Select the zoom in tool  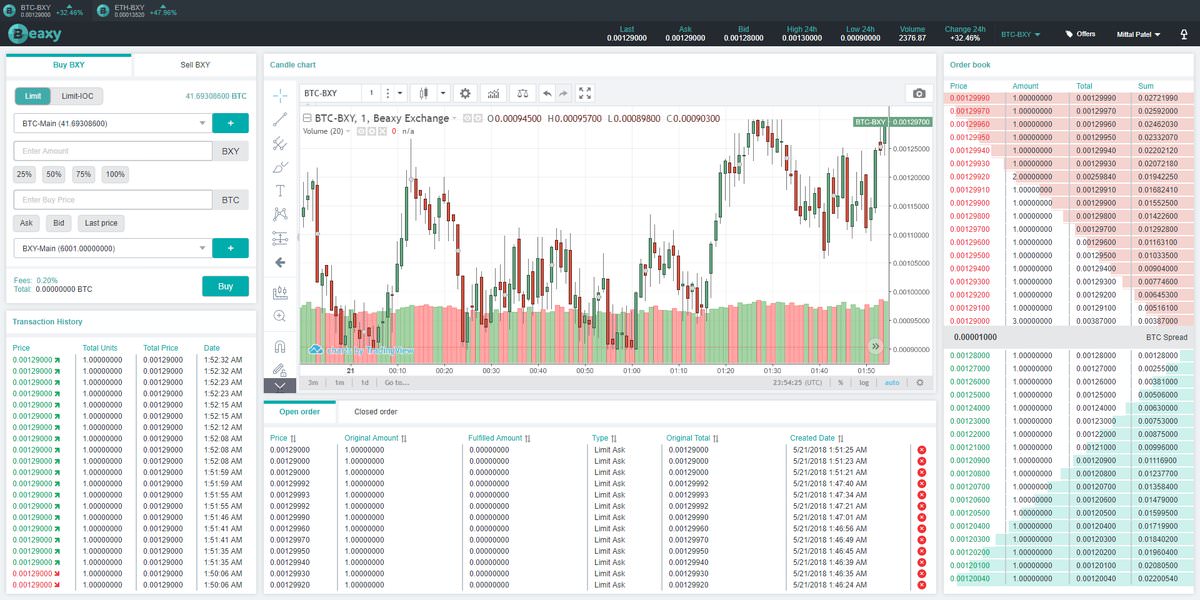pos(280,316)
